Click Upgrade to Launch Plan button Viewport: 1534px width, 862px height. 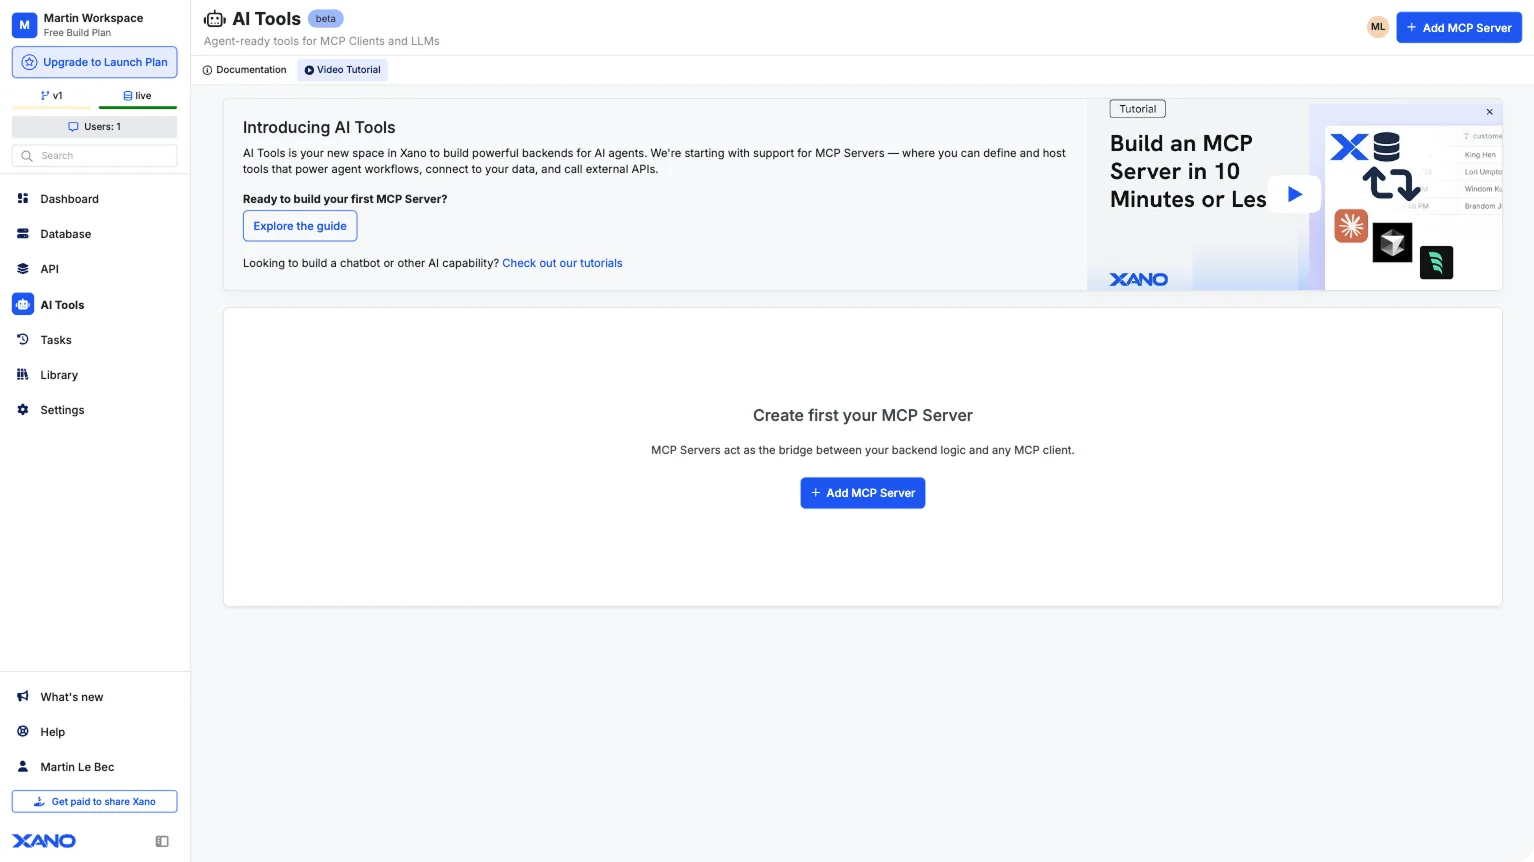tap(95, 62)
